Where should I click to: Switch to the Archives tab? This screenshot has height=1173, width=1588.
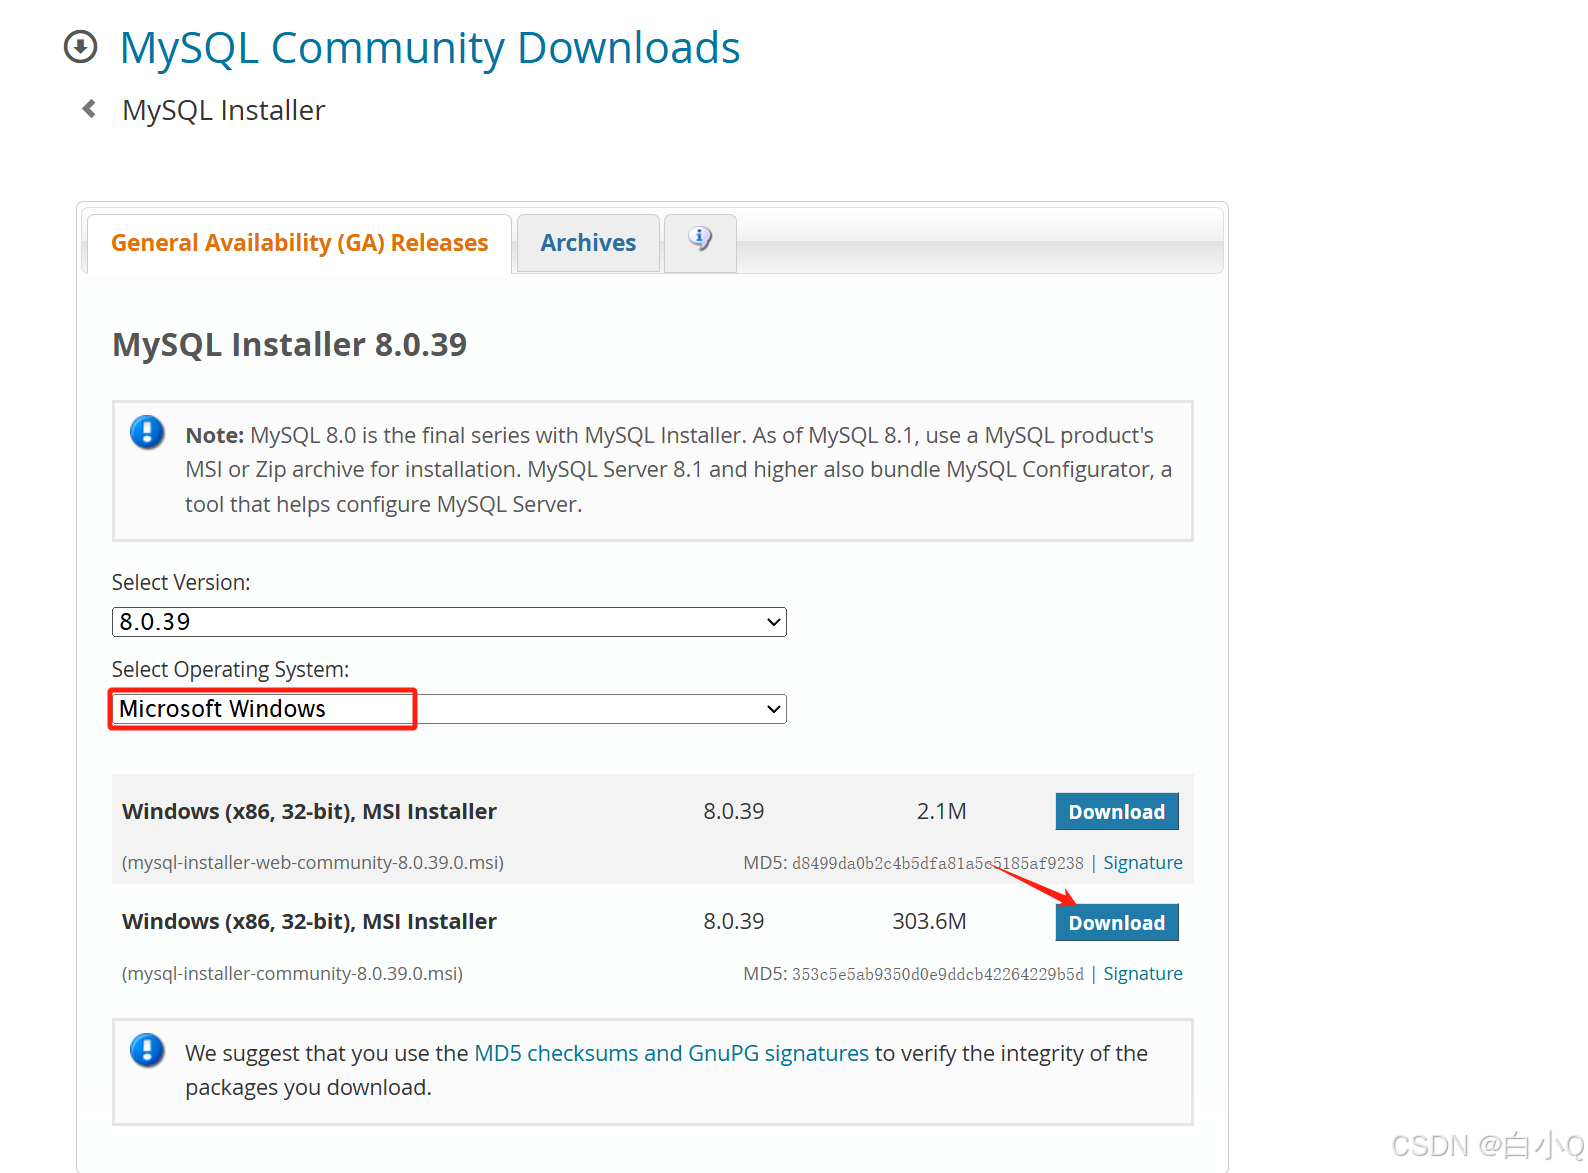click(588, 243)
